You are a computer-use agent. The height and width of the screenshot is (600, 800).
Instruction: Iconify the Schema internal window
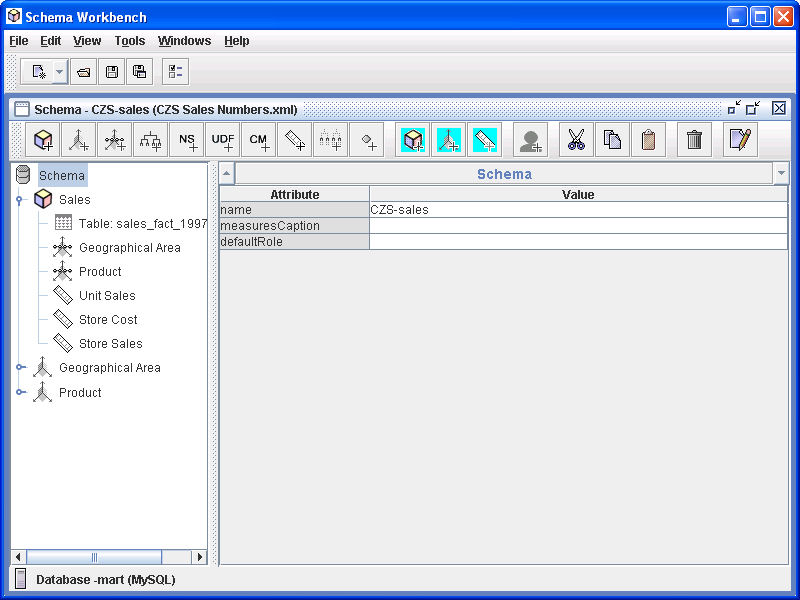pyautogui.click(x=734, y=108)
